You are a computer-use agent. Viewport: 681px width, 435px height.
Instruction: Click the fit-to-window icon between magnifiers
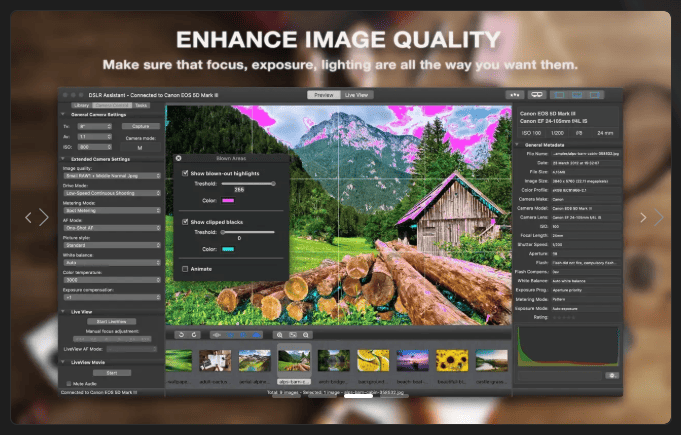[293, 335]
